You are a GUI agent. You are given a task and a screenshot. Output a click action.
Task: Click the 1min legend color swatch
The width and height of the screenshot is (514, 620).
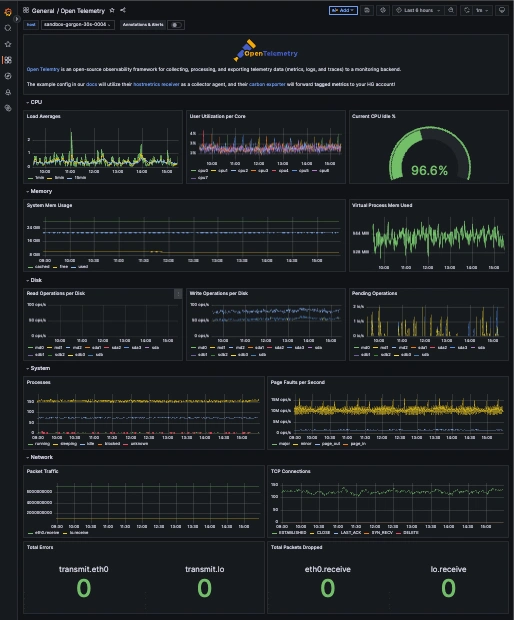click(31, 178)
